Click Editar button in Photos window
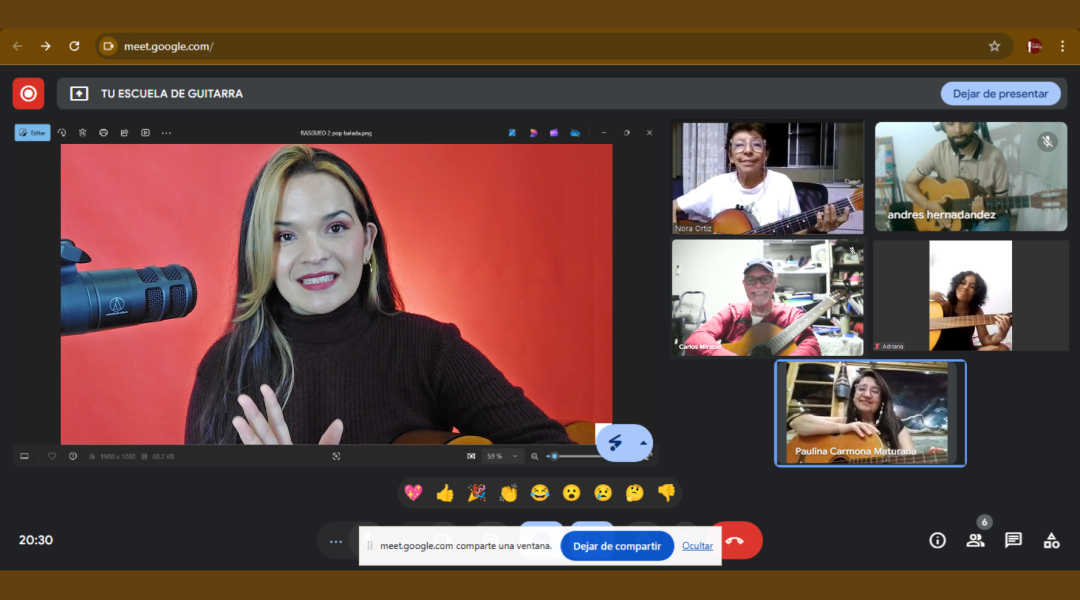Image resolution: width=1080 pixels, height=600 pixels. click(x=32, y=133)
